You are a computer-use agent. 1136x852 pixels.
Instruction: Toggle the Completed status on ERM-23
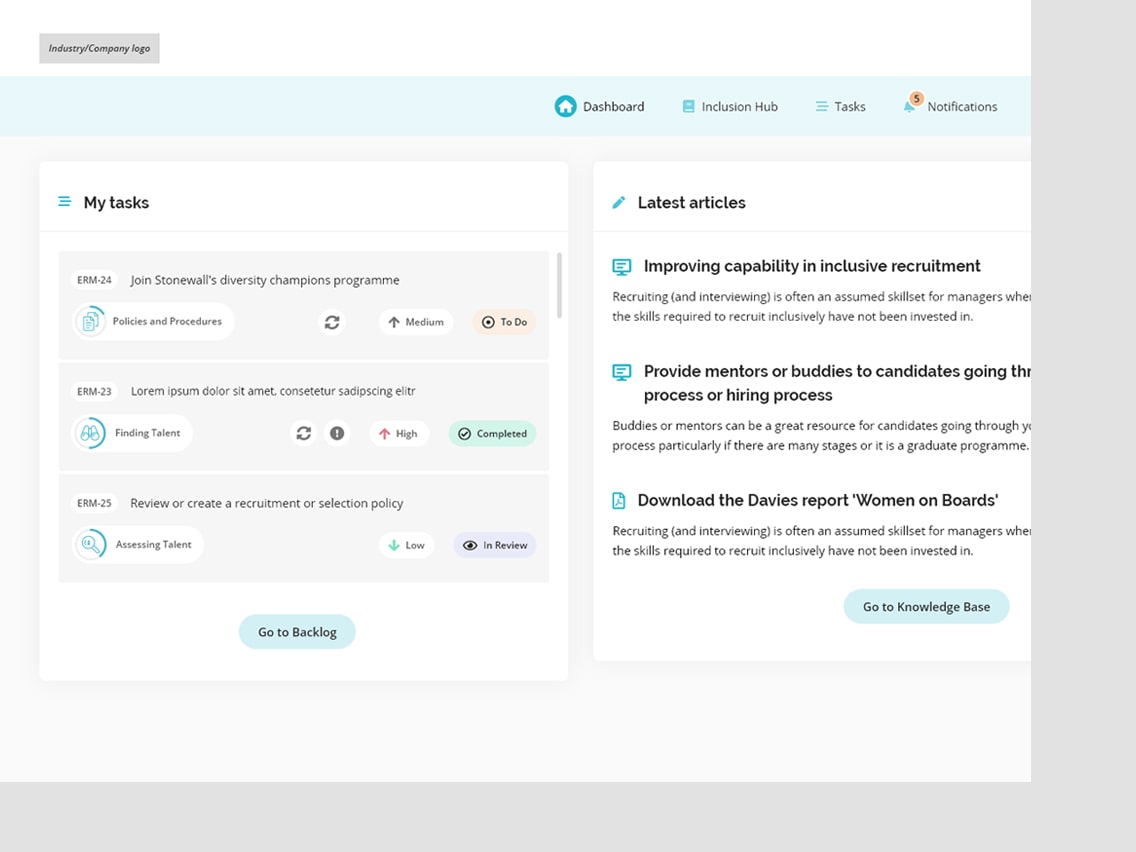492,433
